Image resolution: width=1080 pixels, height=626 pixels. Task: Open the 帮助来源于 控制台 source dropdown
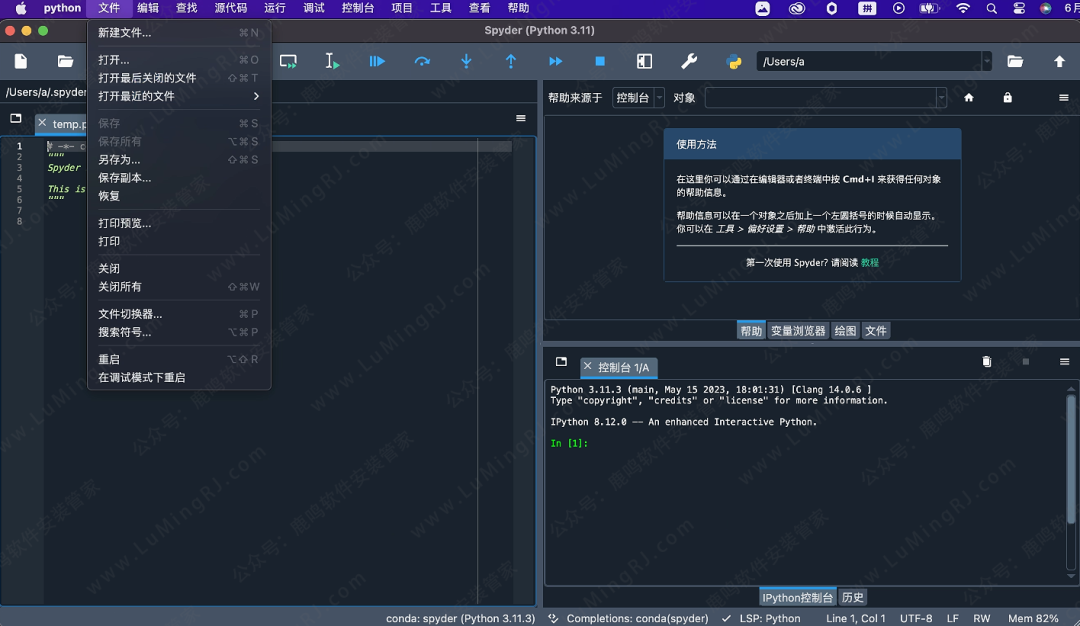pos(638,98)
